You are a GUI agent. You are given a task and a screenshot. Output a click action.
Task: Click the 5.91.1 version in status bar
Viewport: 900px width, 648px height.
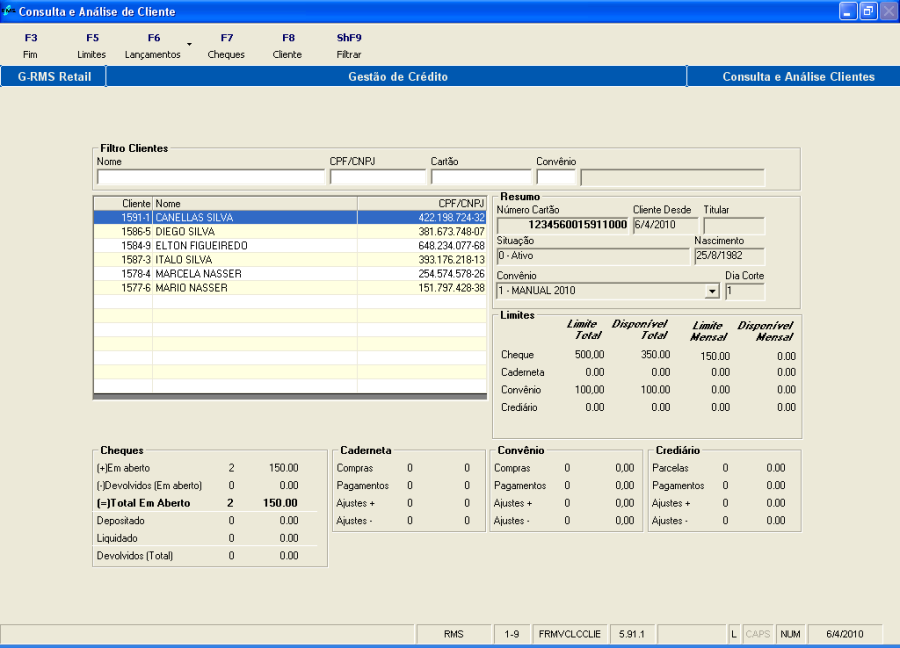pos(631,634)
